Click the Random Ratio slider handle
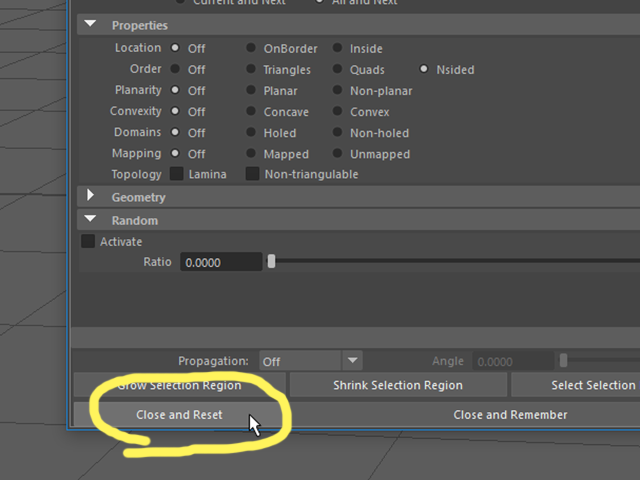Screen dimensions: 640x480 pyautogui.click(x=271, y=261)
